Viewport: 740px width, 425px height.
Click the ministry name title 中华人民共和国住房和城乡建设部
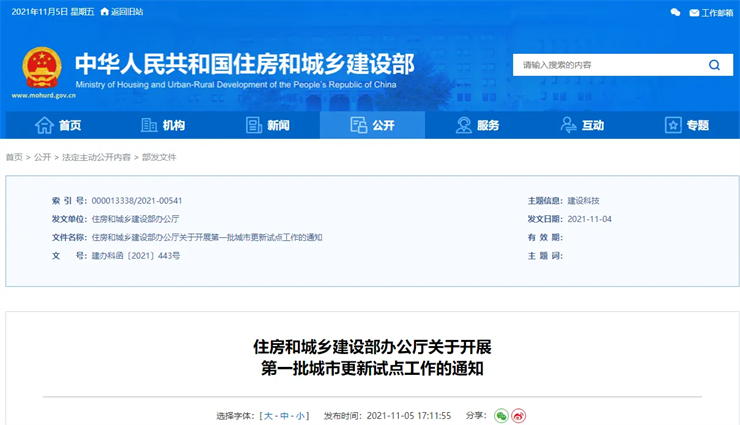245,64
